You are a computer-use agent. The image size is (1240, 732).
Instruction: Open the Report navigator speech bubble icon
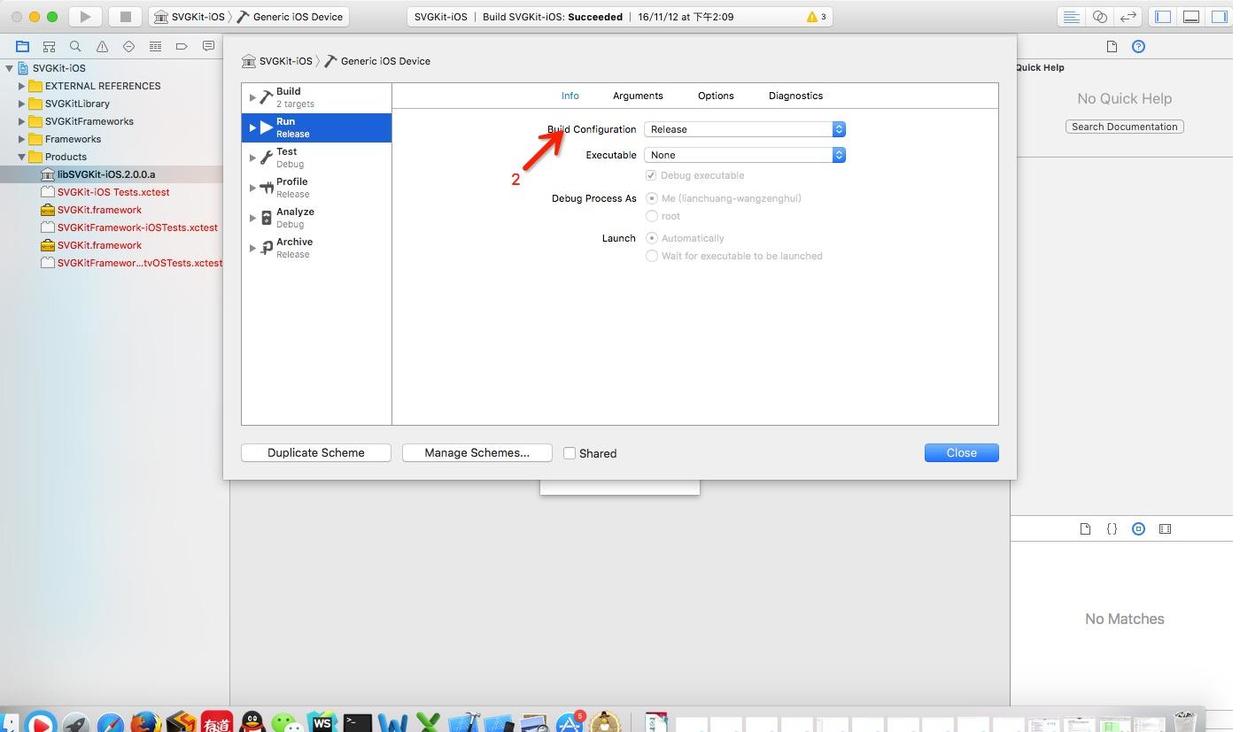208,46
